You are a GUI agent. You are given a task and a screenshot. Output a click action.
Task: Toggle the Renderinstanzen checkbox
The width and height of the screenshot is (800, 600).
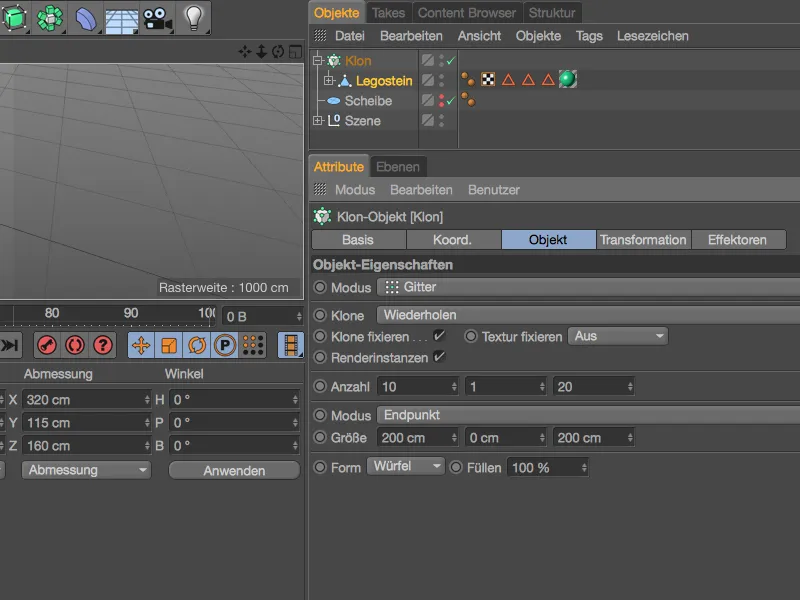[439, 357]
